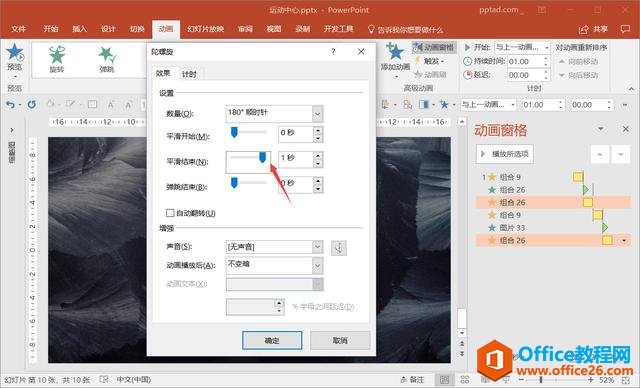This screenshot has width=640, height=388.
Task: Open dropdown arrow on last 组合 26 item
Action: pos(624,240)
